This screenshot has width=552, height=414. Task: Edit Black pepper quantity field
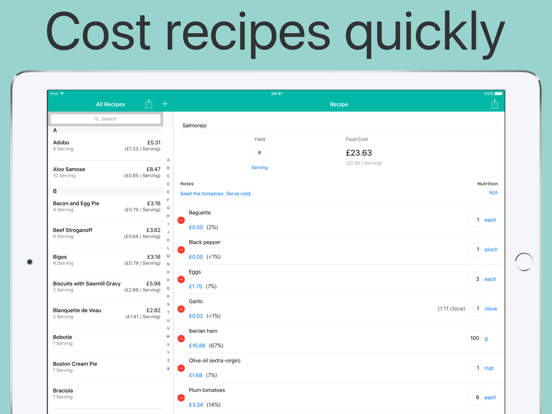click(x=474, y=250)
